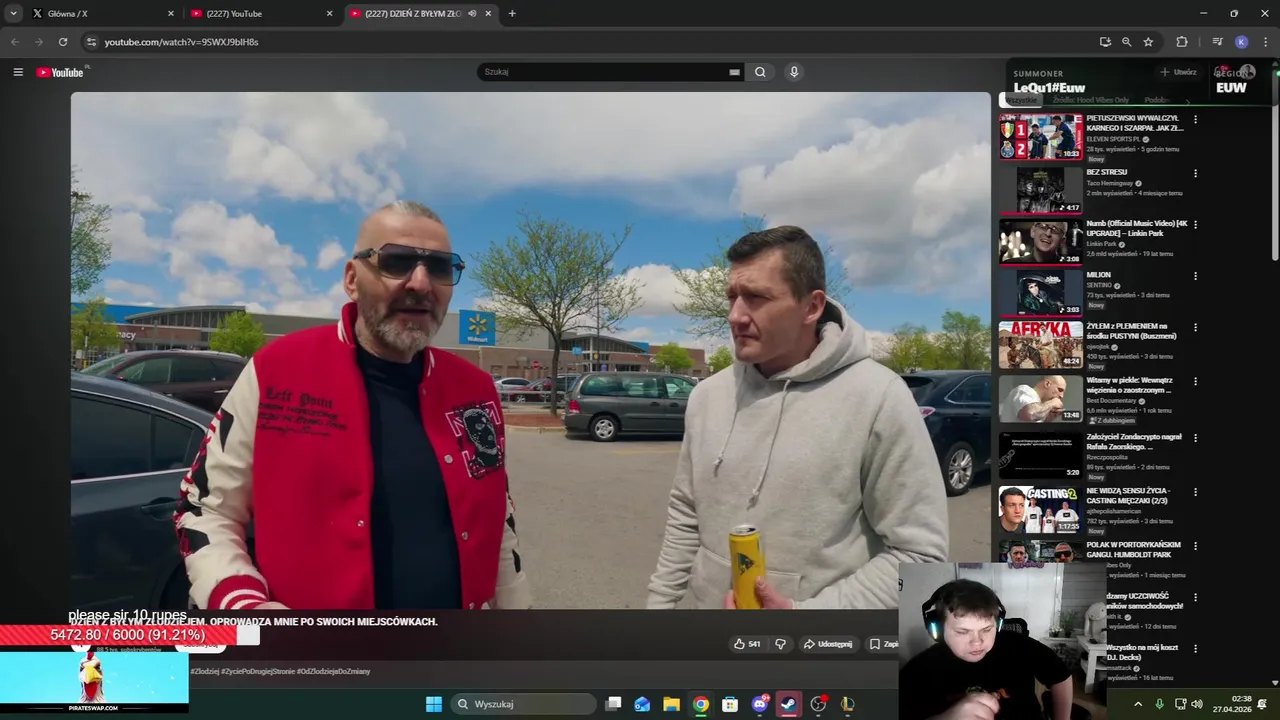The width and height of the screenshot is (1280, 720).
Task: Start voice search with microphone icon
Action: (794, 72)
